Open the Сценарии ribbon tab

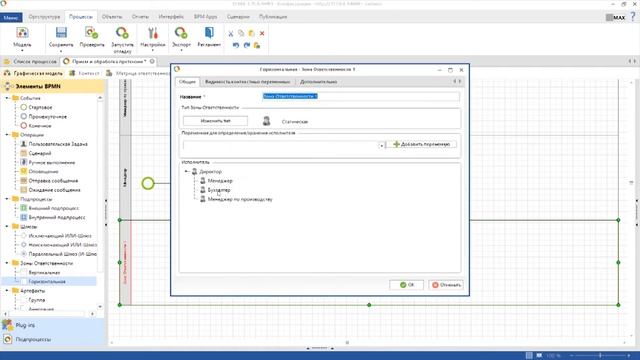238,17
